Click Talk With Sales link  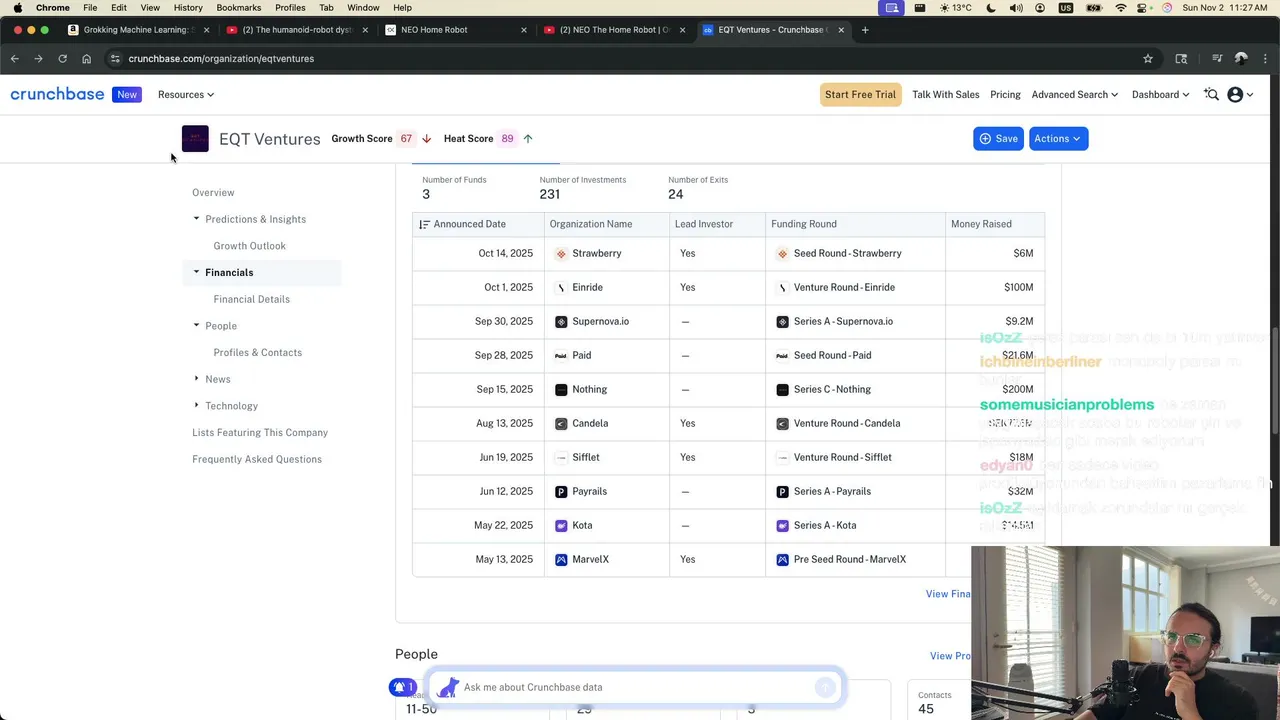pyautogui.click(x=945, y=95)
